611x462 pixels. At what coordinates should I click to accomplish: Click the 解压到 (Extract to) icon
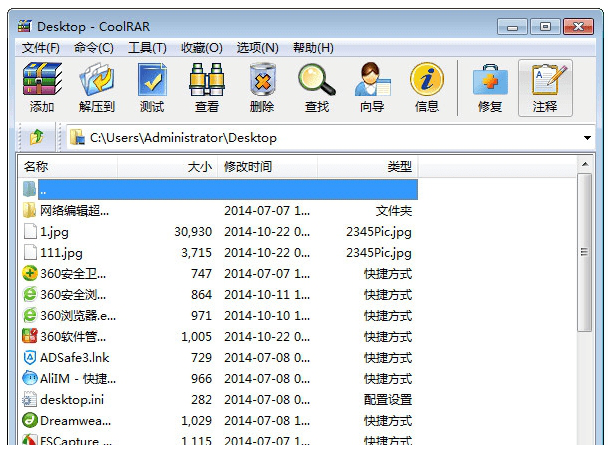[x=97, y=88]
